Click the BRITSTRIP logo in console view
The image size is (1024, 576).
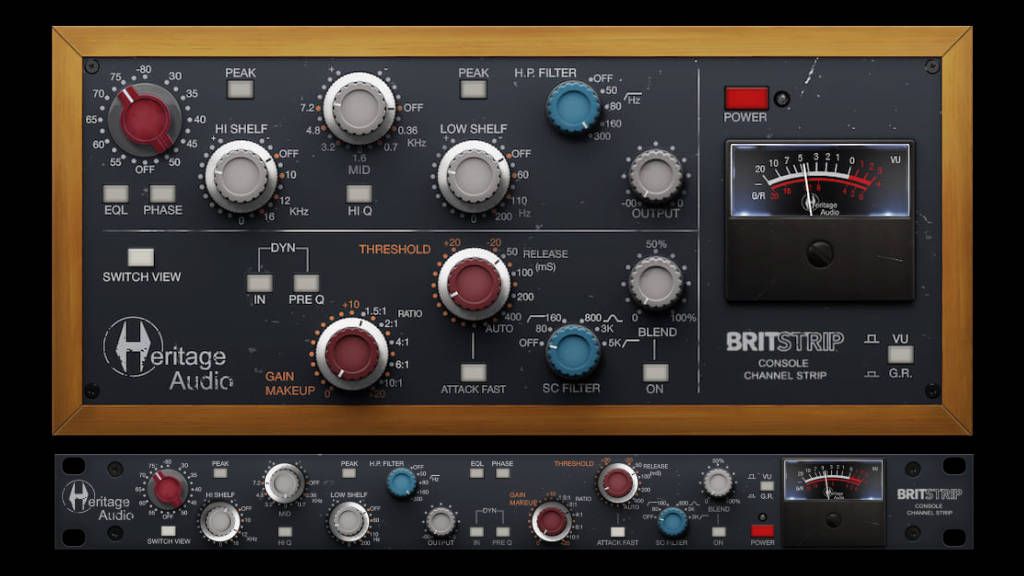[x=784, y=342]
